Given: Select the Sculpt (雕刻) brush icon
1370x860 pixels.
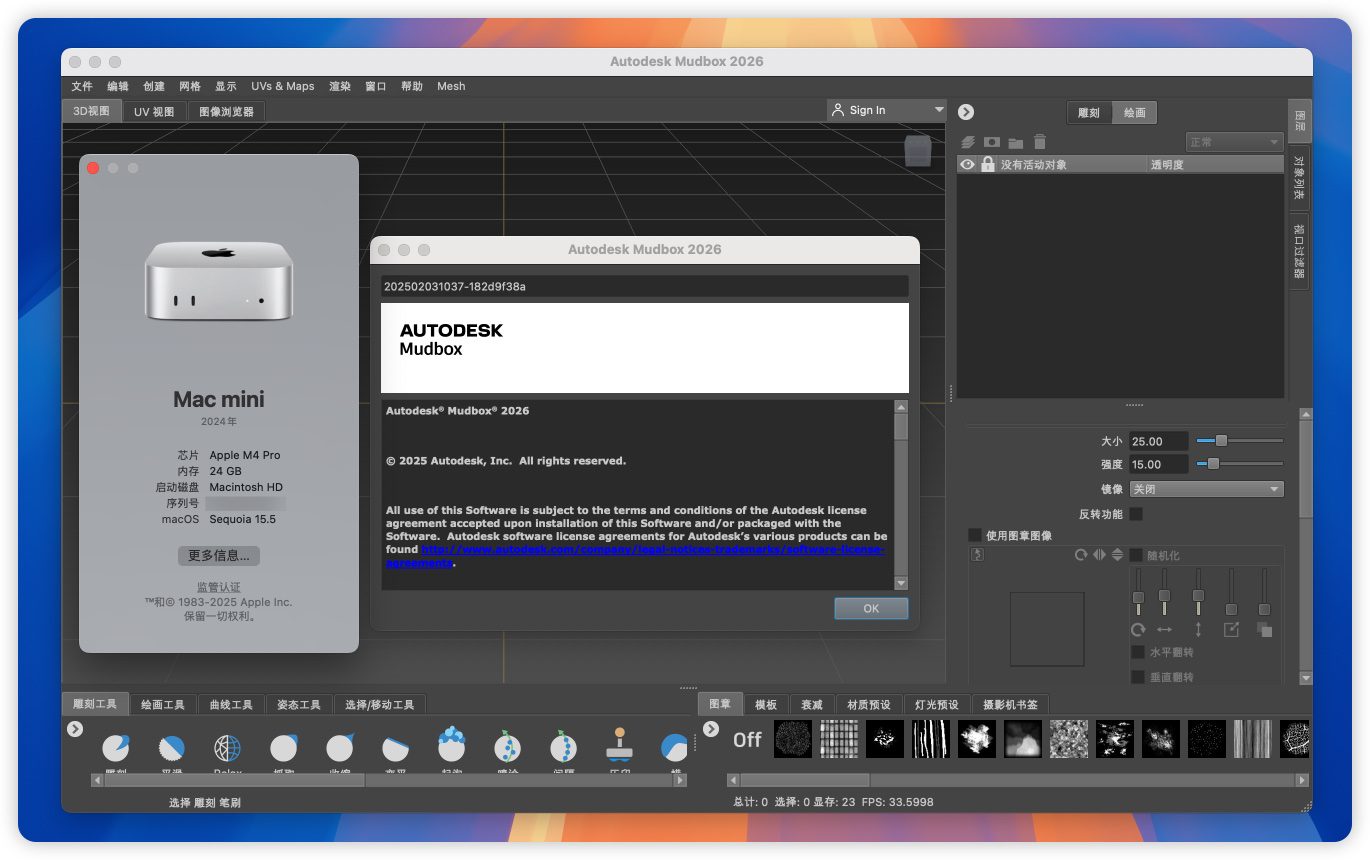Looking at the screenshot, I should click(116, 747).
